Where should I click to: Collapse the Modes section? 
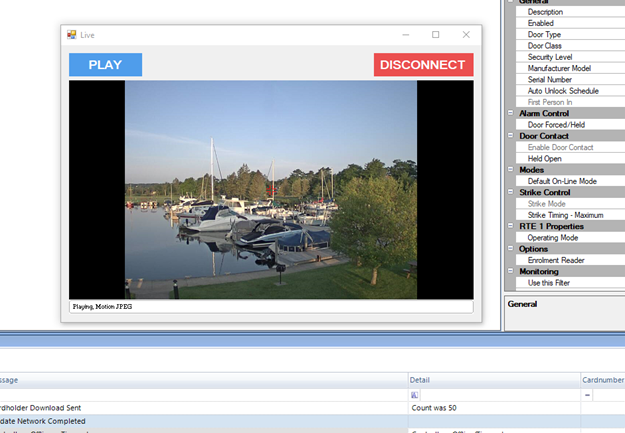510,169
